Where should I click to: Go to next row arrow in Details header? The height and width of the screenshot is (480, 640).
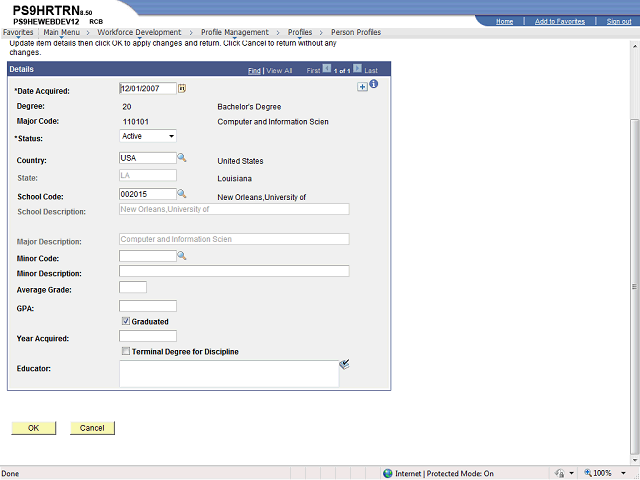(357, 68)
